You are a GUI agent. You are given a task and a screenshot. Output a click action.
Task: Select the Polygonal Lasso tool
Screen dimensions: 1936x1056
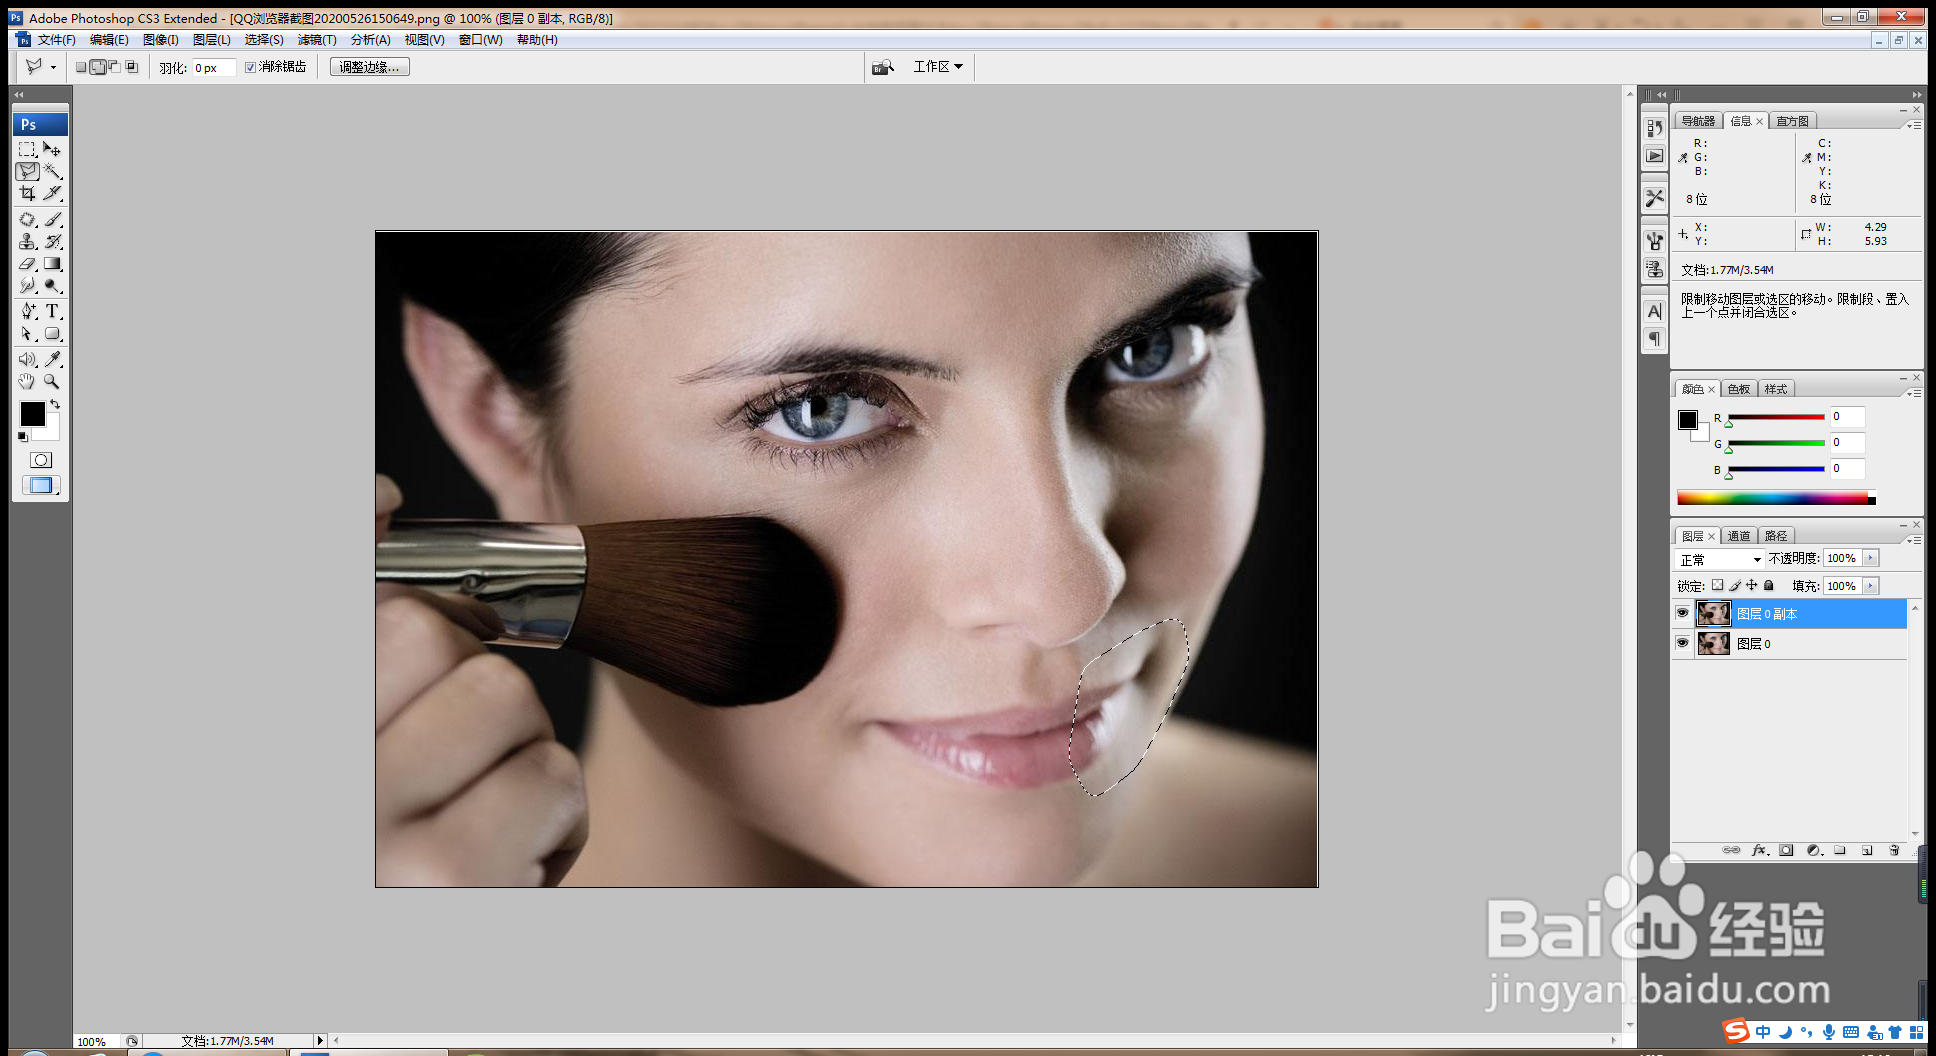[28, 171]
